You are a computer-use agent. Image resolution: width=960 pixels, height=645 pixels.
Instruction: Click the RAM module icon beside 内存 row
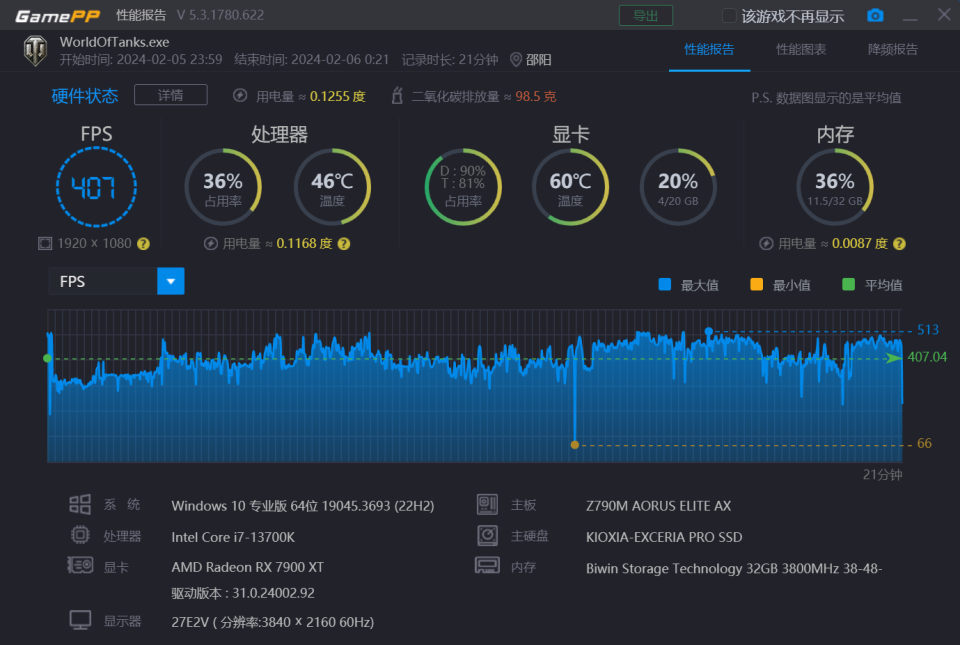[487, 565]
